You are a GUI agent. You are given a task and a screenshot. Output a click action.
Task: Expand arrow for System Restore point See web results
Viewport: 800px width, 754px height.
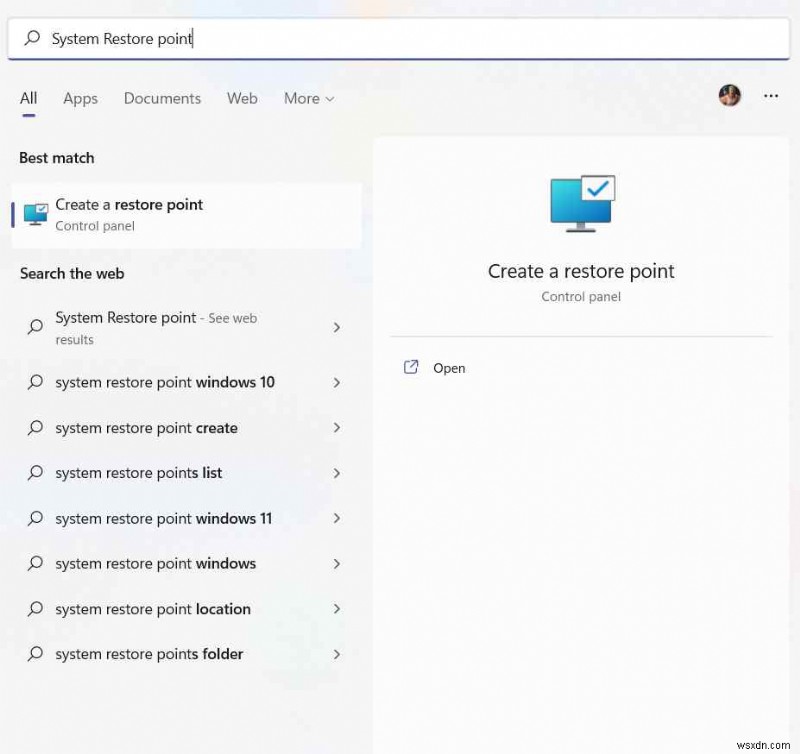point(337,328)
